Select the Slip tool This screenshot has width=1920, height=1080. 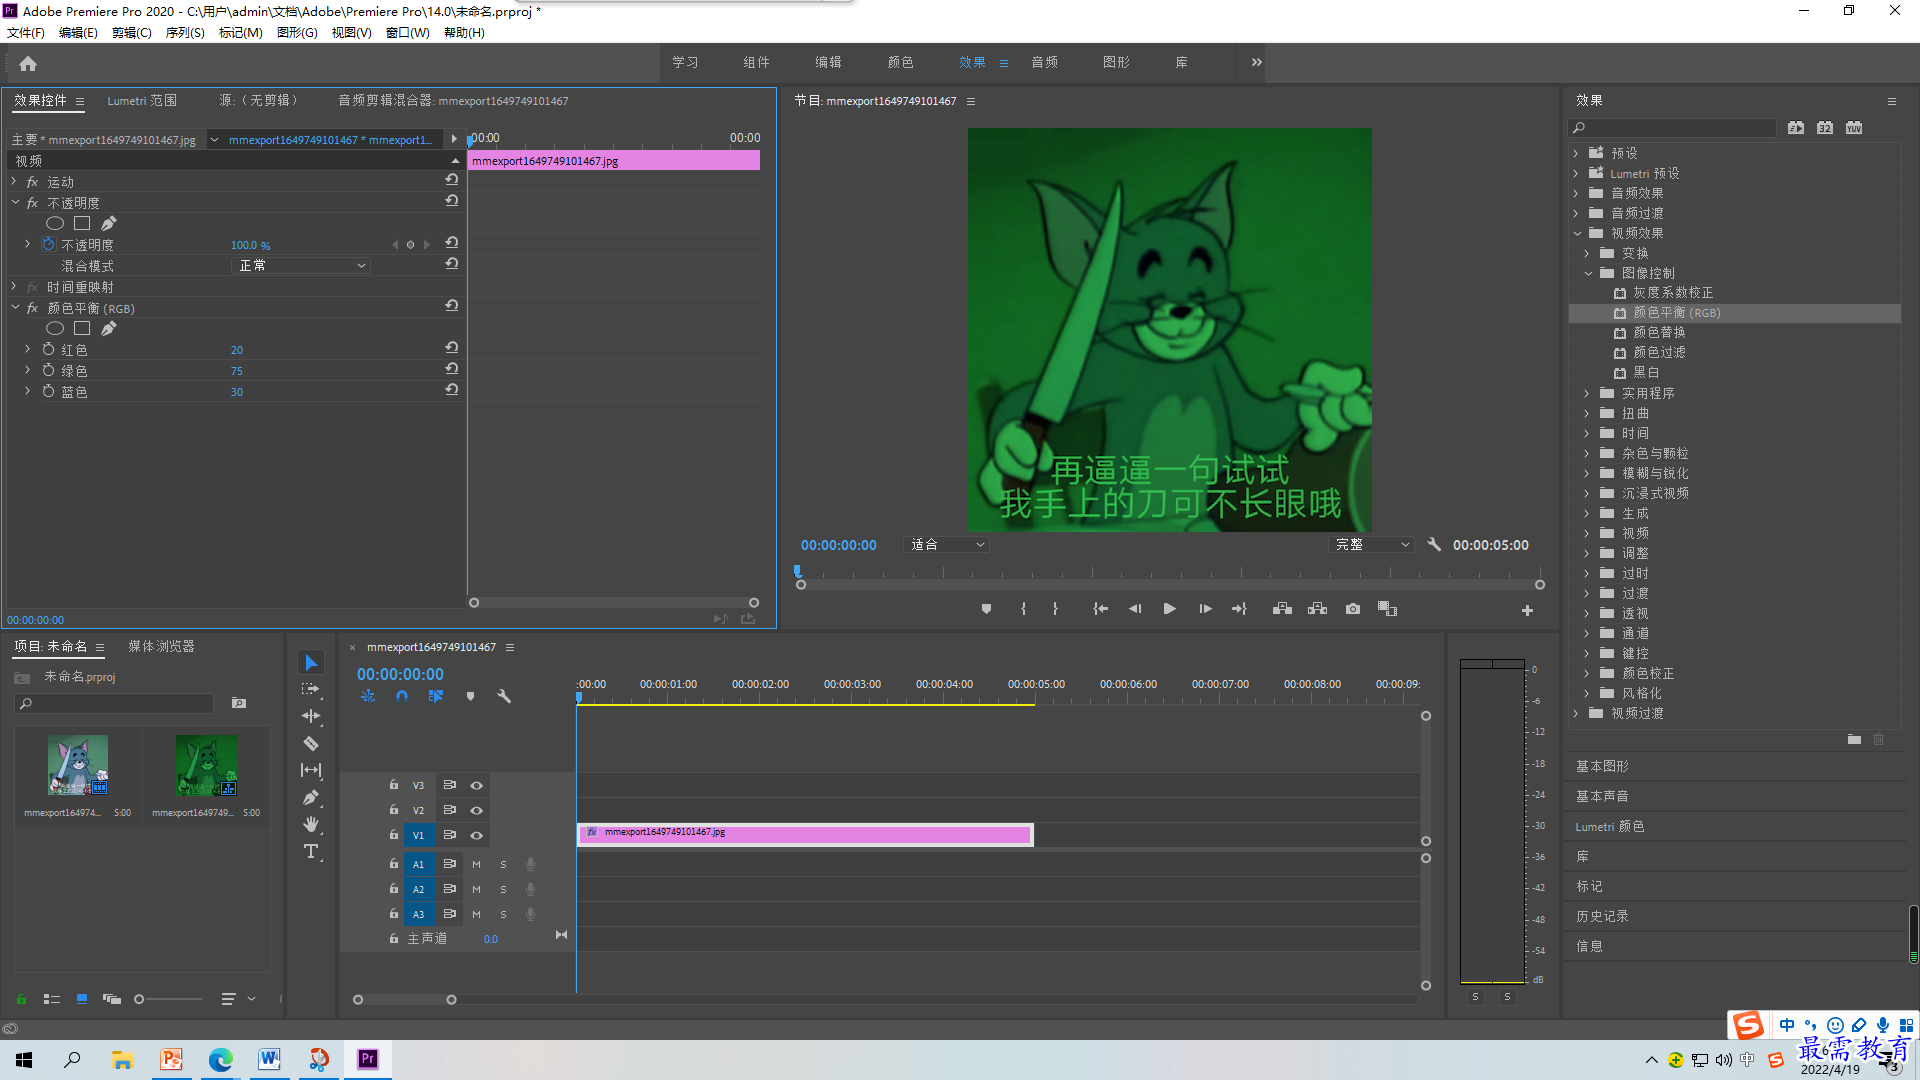point(311,770)
